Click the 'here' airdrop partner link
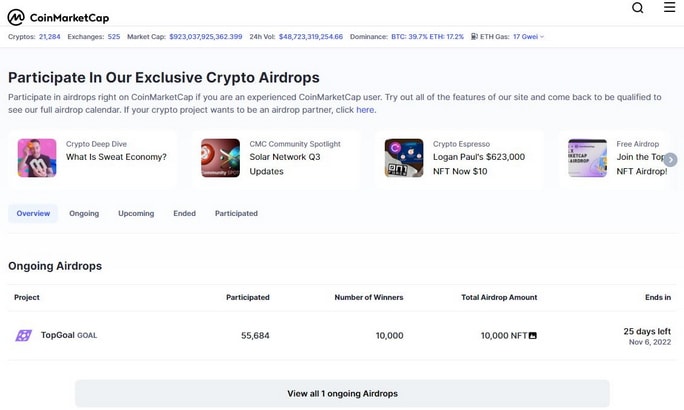684x410 pixels. click(x=365, y=110)
